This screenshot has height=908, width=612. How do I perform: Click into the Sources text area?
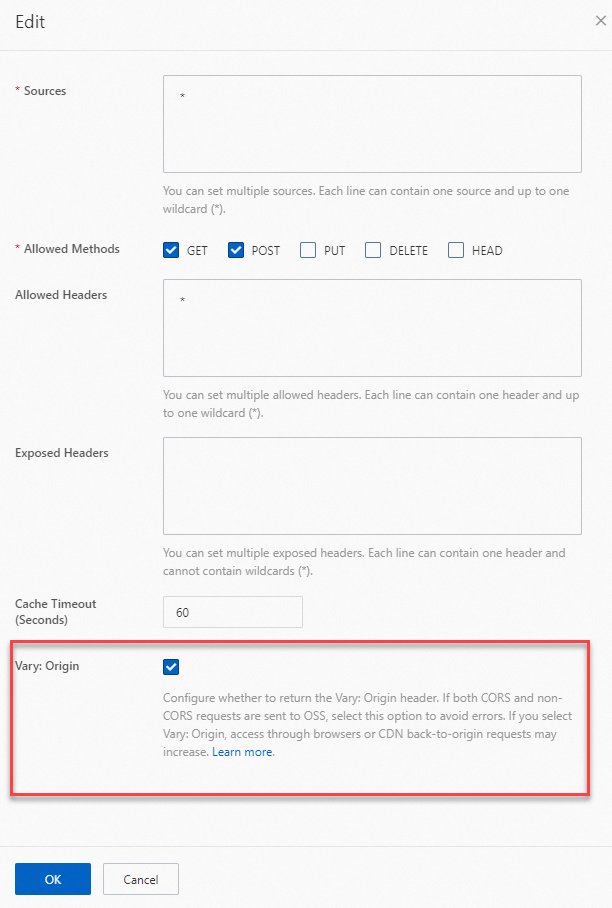point(372,124)
